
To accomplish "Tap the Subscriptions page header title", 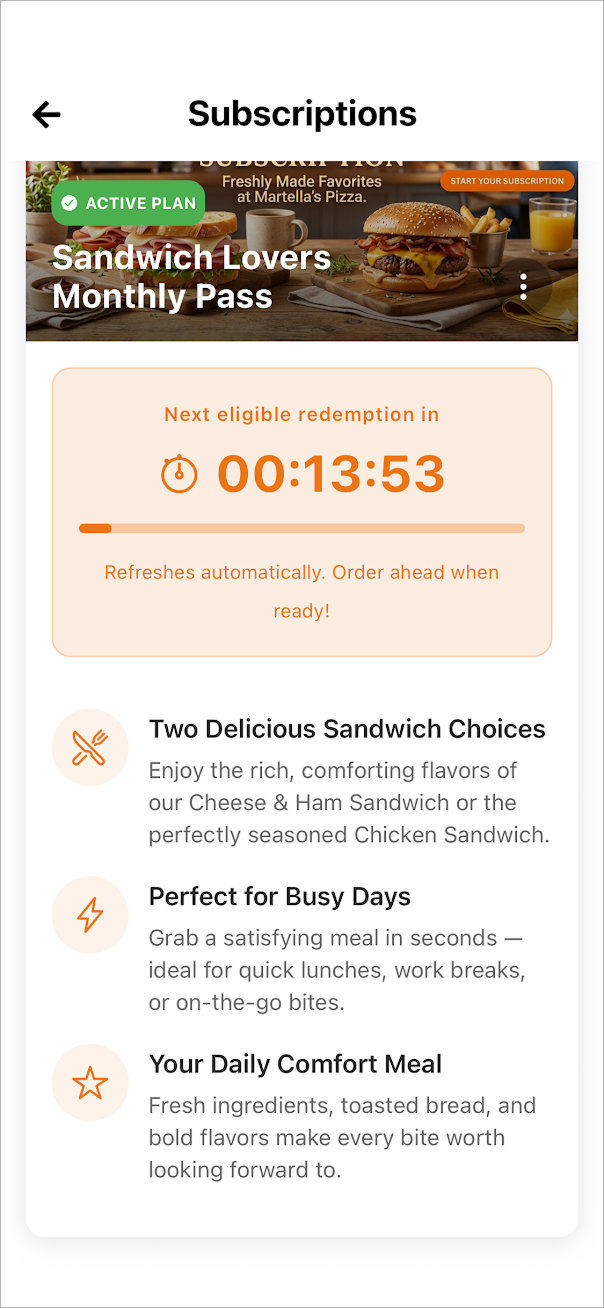I will click(x=302, y=114).
